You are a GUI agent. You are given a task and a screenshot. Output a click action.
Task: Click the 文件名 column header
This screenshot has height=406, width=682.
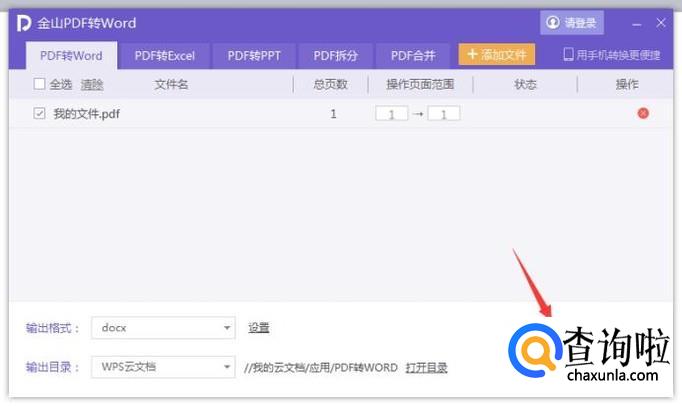[x=171, y=84]
